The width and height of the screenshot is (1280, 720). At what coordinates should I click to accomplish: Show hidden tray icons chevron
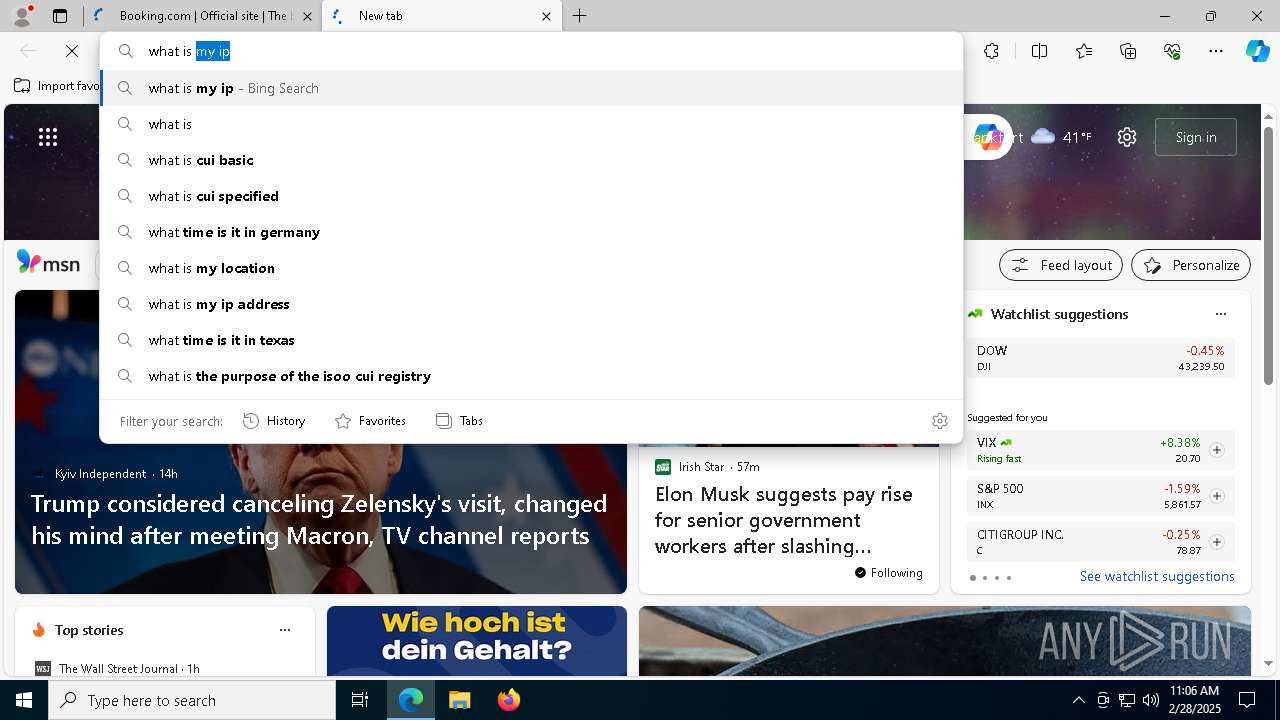1078,700
